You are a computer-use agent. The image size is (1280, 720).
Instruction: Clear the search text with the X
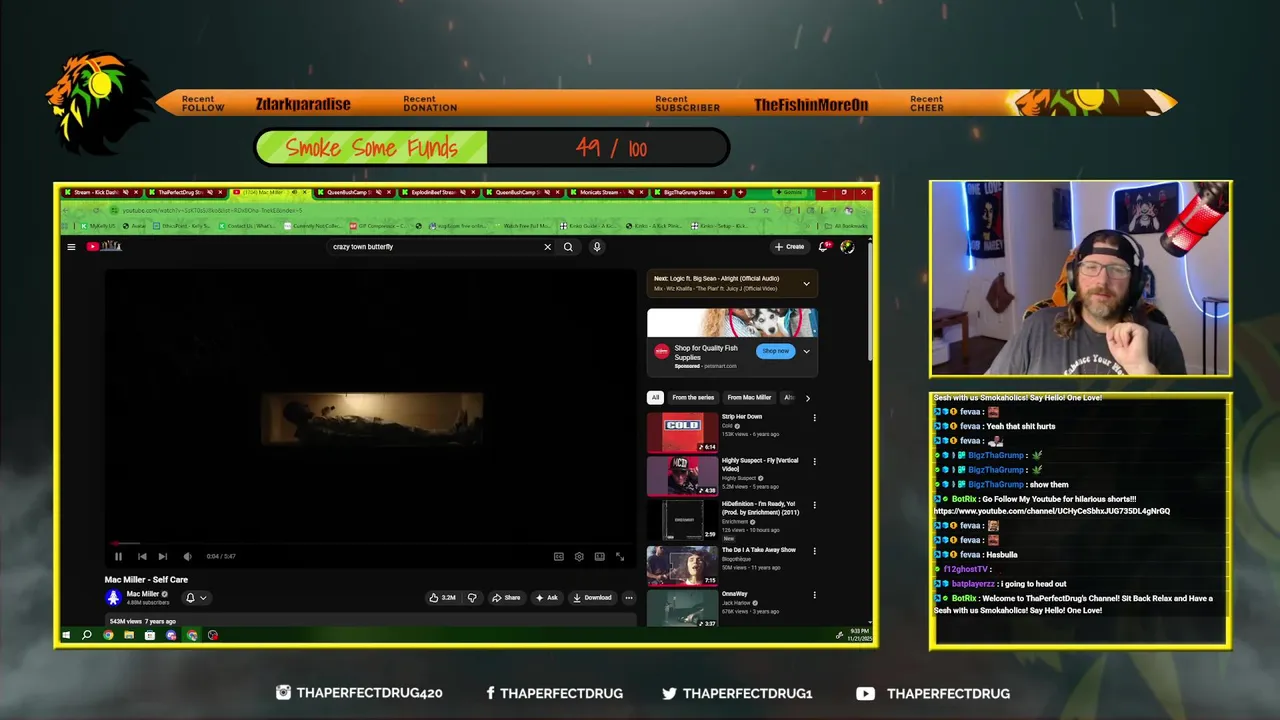(x=547, y=247)
